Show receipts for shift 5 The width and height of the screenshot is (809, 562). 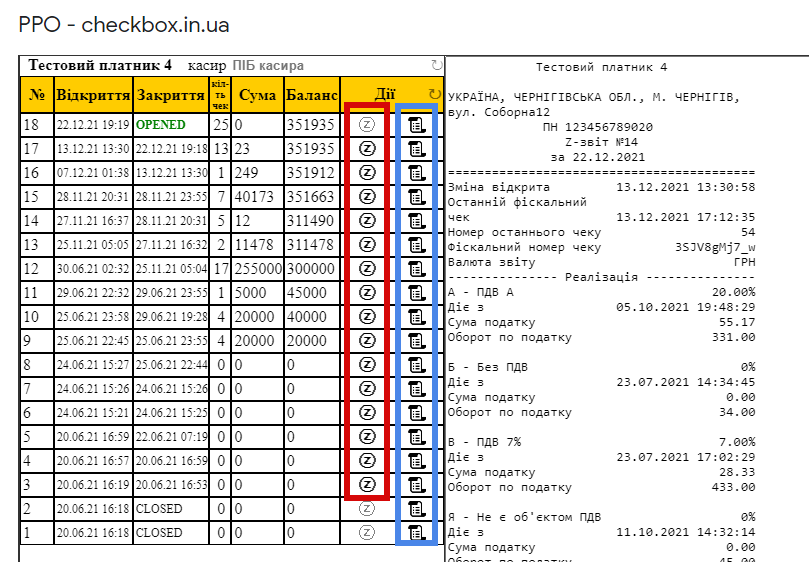pos(416,437)
